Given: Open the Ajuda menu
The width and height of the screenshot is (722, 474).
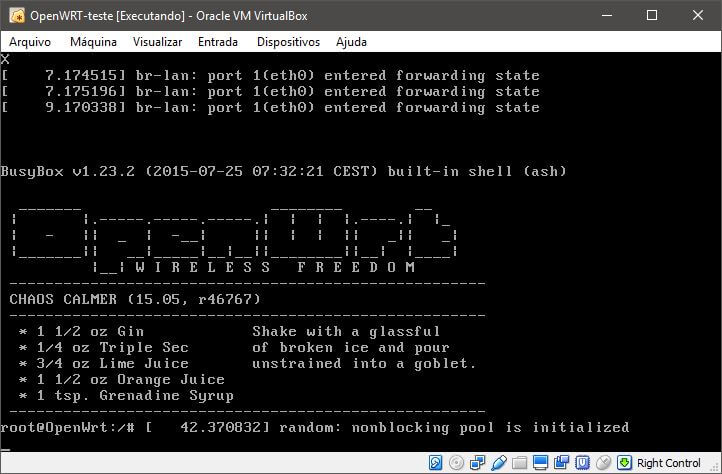Looking at the screenshot, I should click(x=351, y=42).
